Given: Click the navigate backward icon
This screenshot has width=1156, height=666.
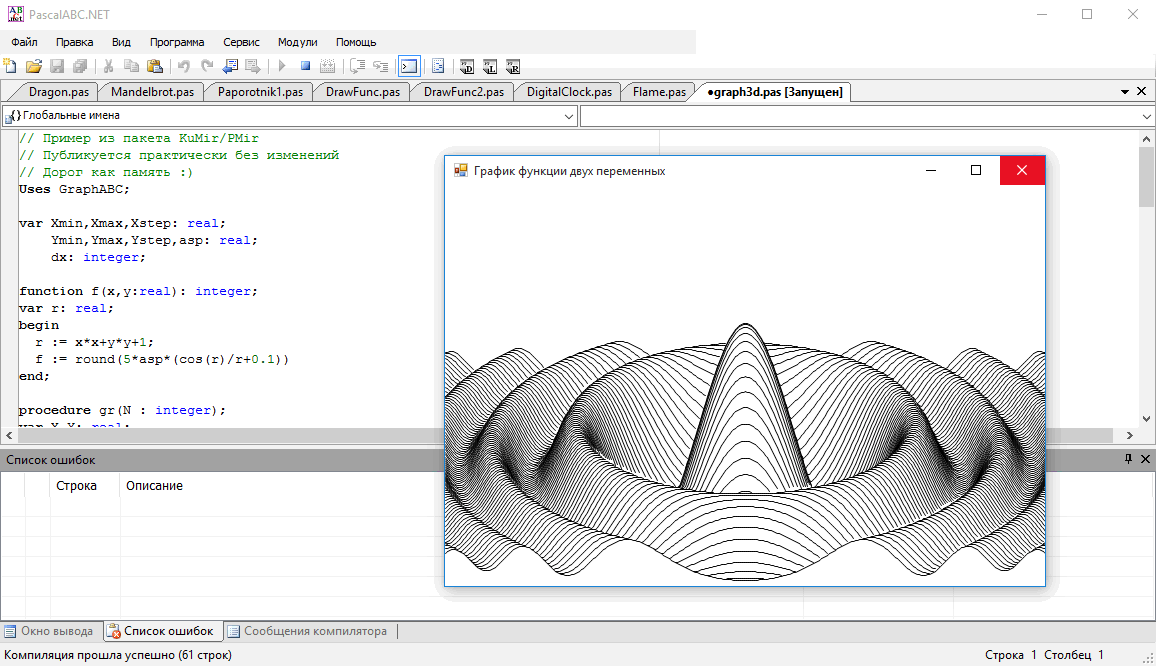Looking at the screenshot, I should 230,66.
